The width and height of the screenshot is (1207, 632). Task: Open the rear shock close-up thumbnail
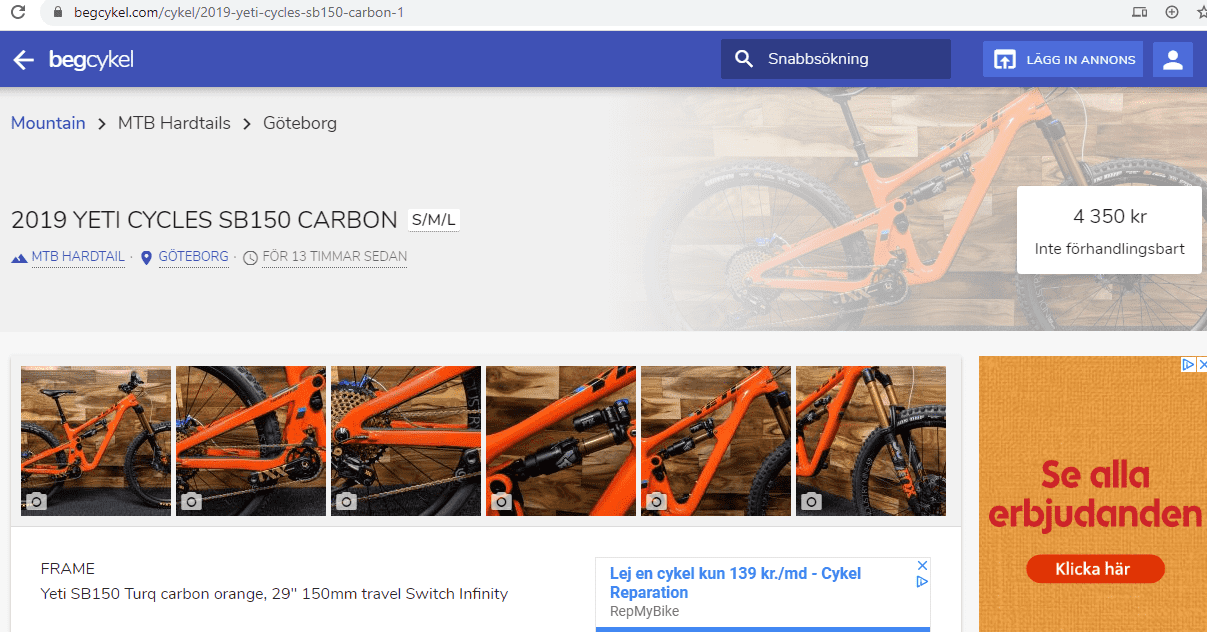pos(561,441)
